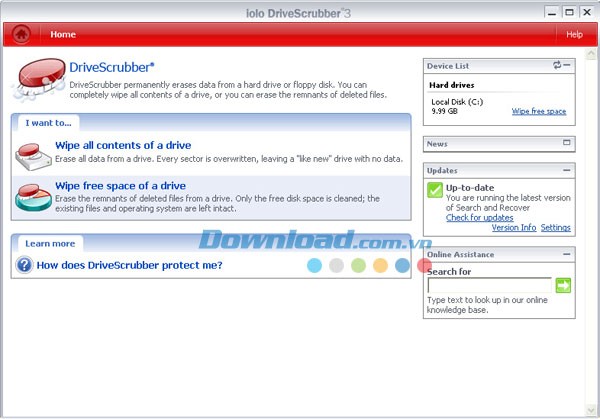The image size is (600, 419).
Task: Open Settings link in Updates panel
Action: [x=556, y=228]
